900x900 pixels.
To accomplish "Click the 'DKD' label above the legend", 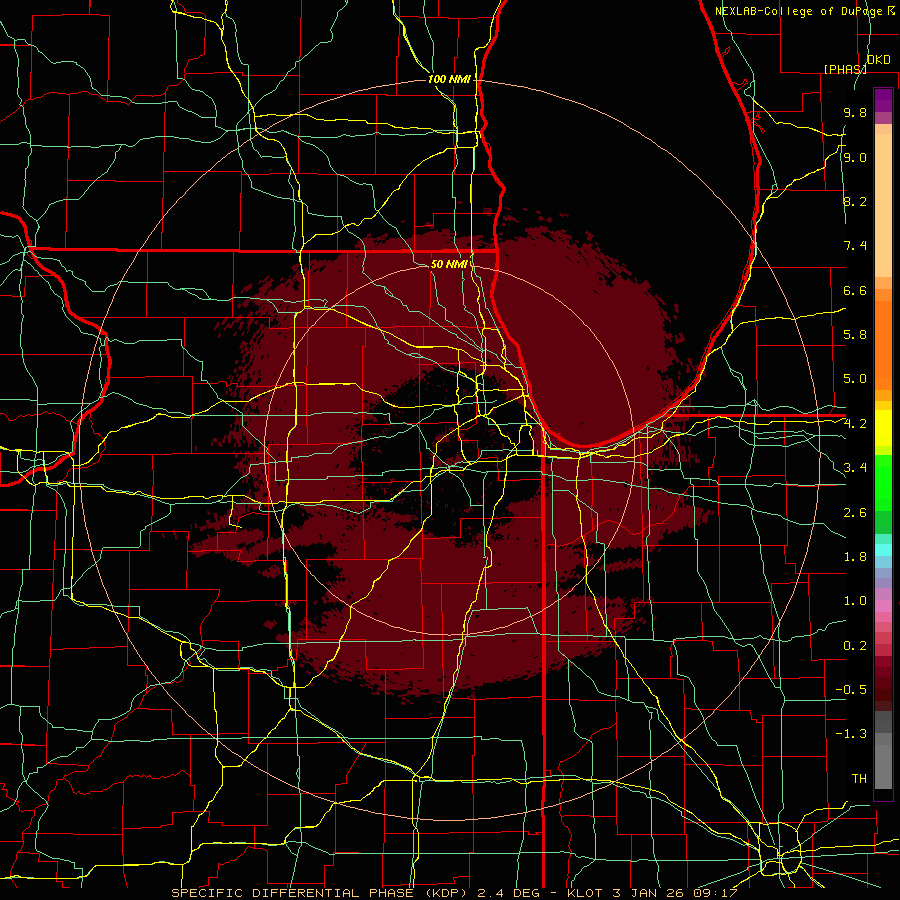I will (879, 60).
